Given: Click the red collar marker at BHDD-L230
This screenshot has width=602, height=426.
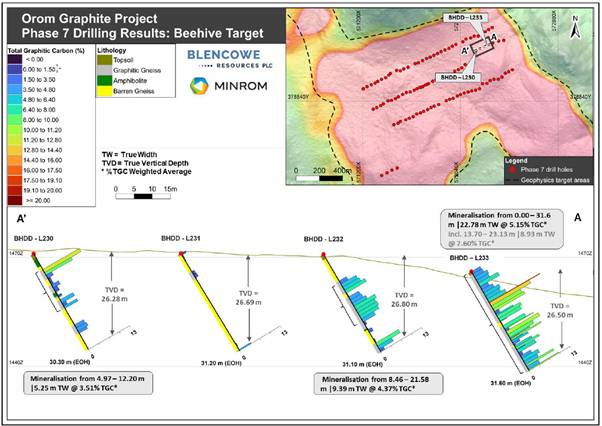Looking at the screenshot, I should click(x=34, y=255).
